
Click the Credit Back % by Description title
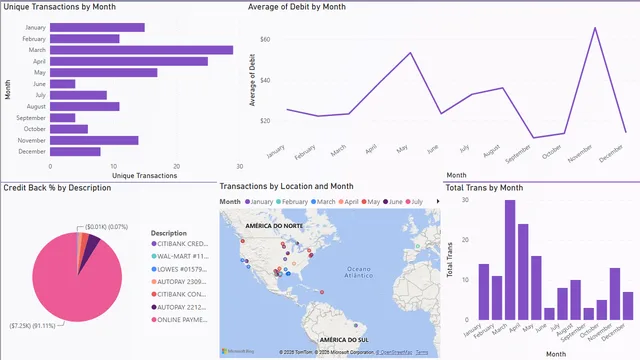(57, 188)
